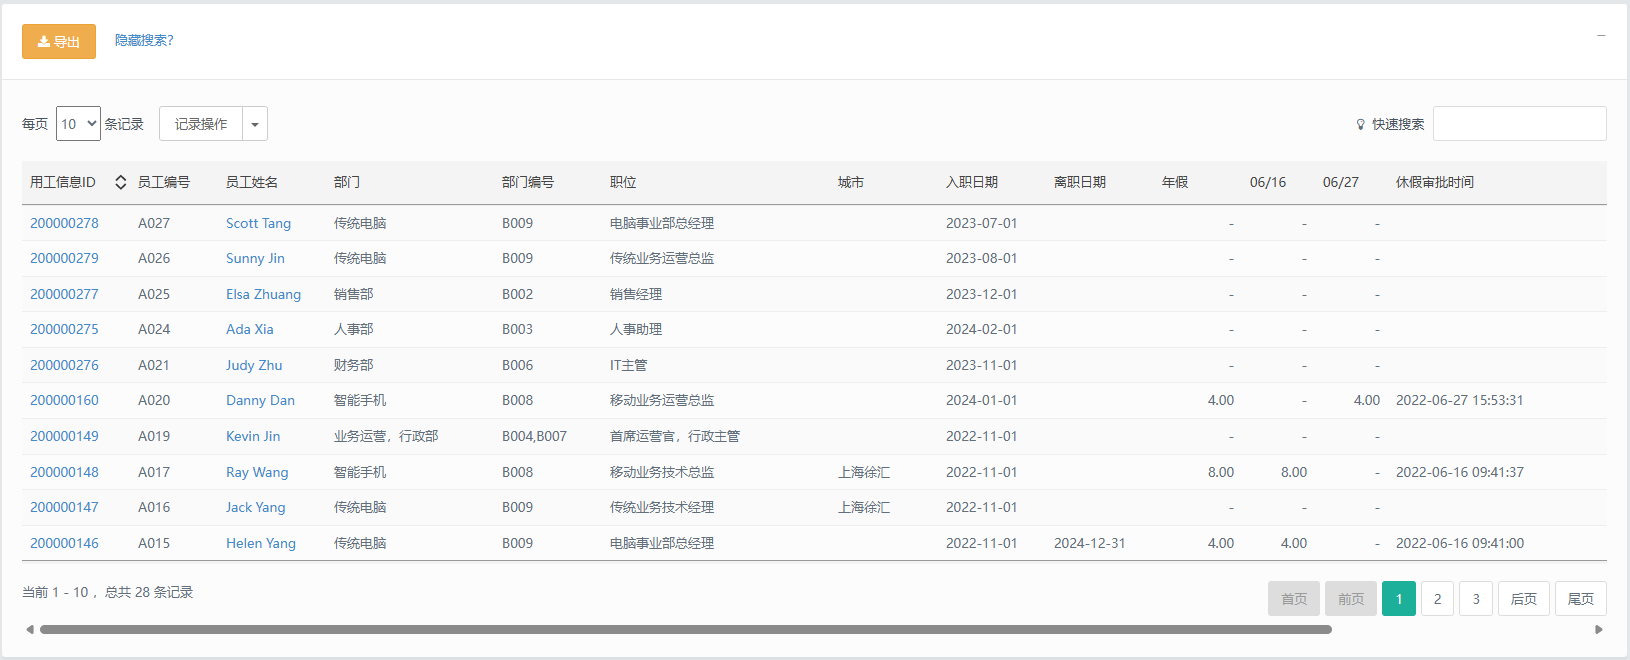Go to page 3 in pagination
Viewport: 1630px width, 660px height.
[x=1476, y=599]
